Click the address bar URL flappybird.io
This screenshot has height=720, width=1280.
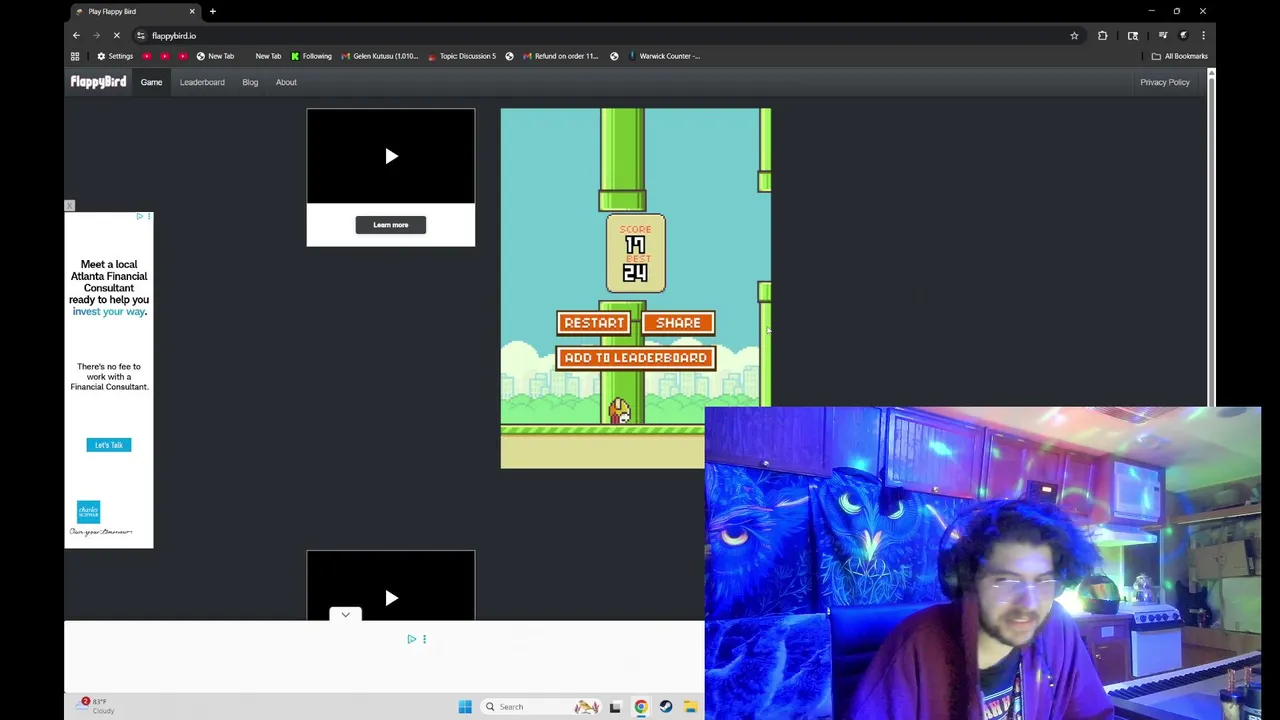click(174, 36)
